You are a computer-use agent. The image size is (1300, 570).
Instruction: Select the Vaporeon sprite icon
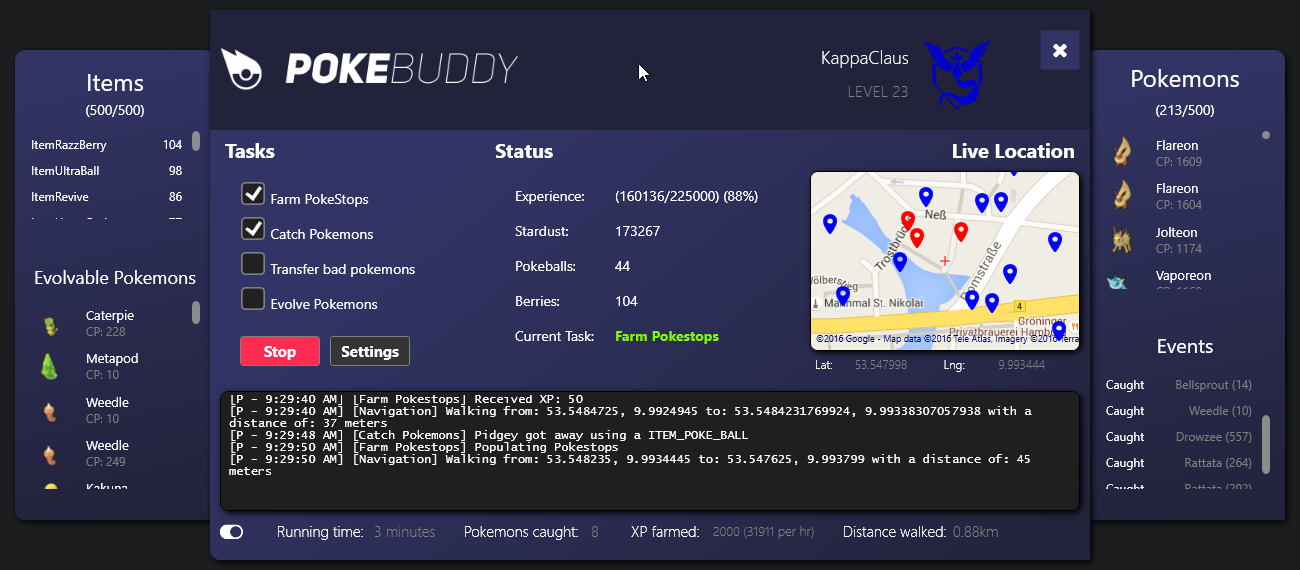click(1116, 282)
